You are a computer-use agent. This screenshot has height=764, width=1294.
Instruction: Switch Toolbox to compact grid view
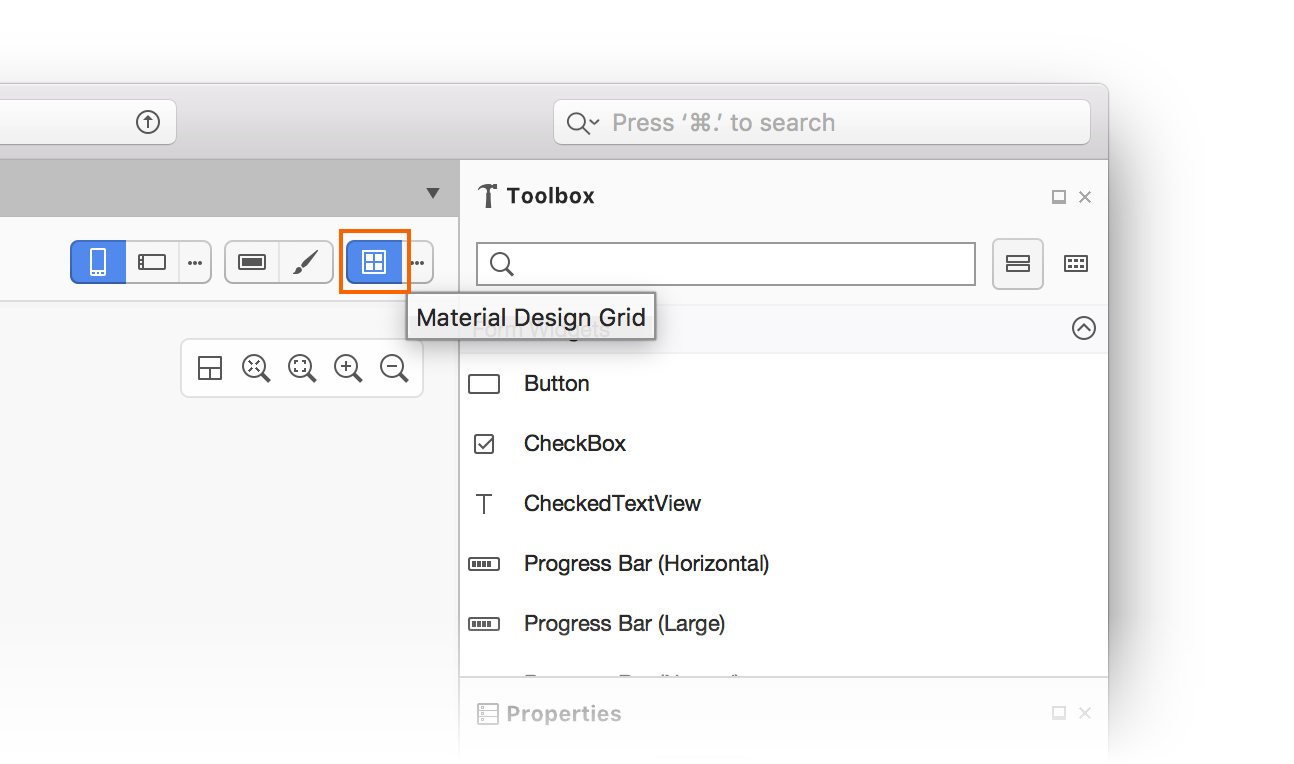1076,264
